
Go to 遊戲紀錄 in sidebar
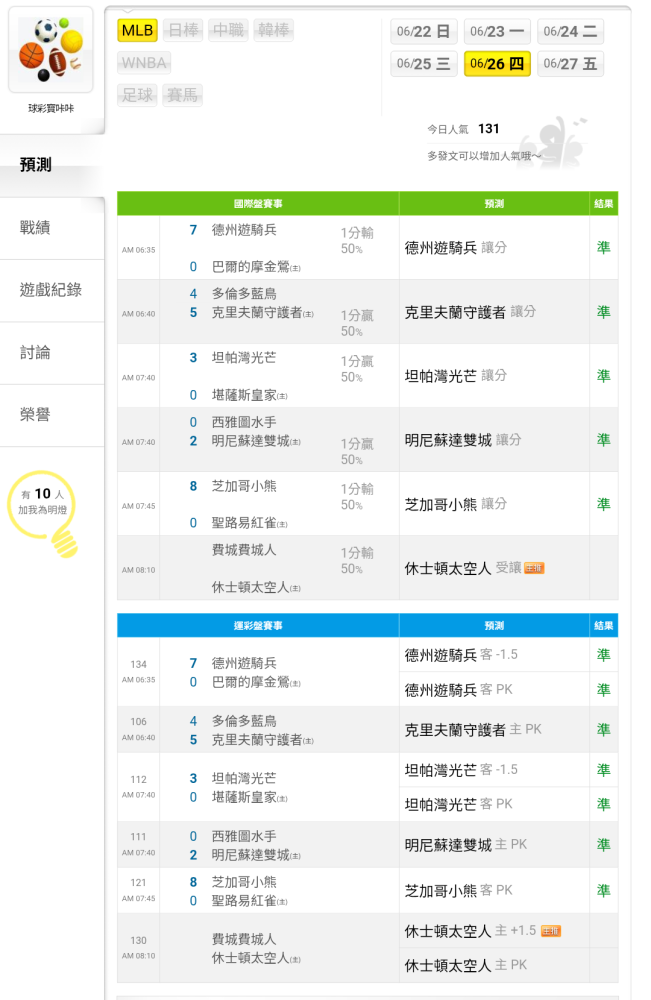pos(52,290)
